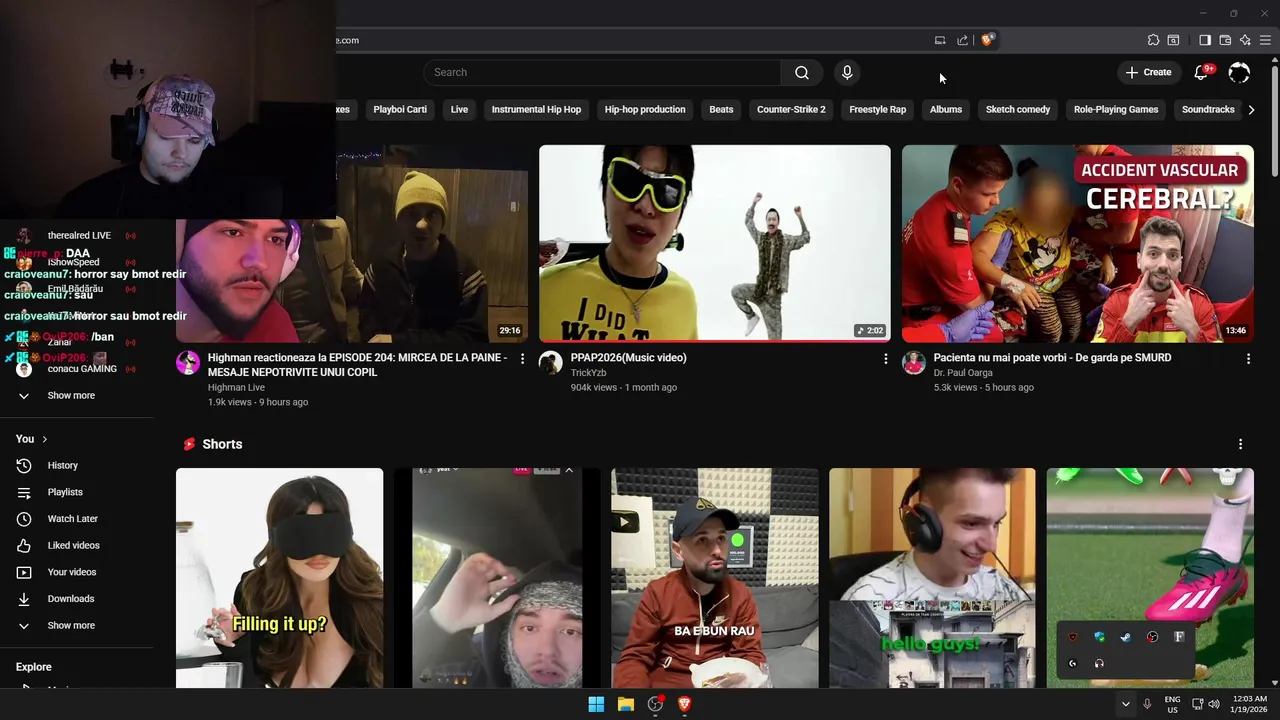Image resolution: width=1280 pixels, height=720 pixels.
Task: Open the taskbar clock showing 12:03 AM
Action: tap(1250, 704)
